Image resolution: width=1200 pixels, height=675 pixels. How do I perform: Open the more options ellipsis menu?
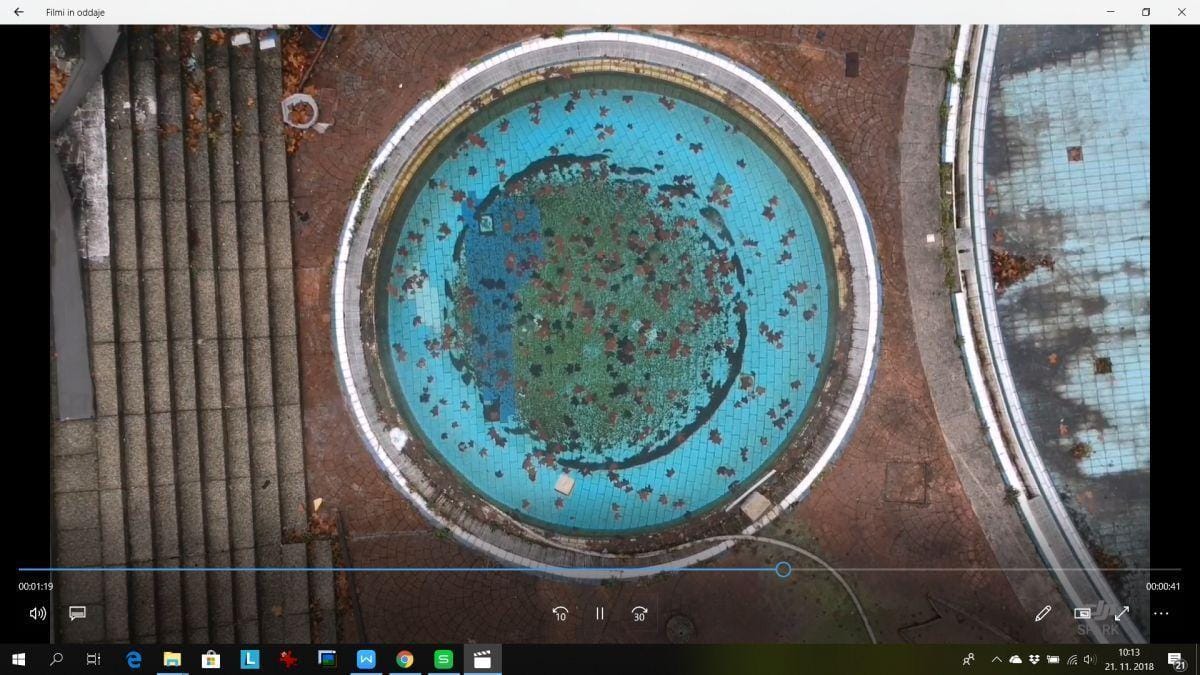coord(1160,613)
